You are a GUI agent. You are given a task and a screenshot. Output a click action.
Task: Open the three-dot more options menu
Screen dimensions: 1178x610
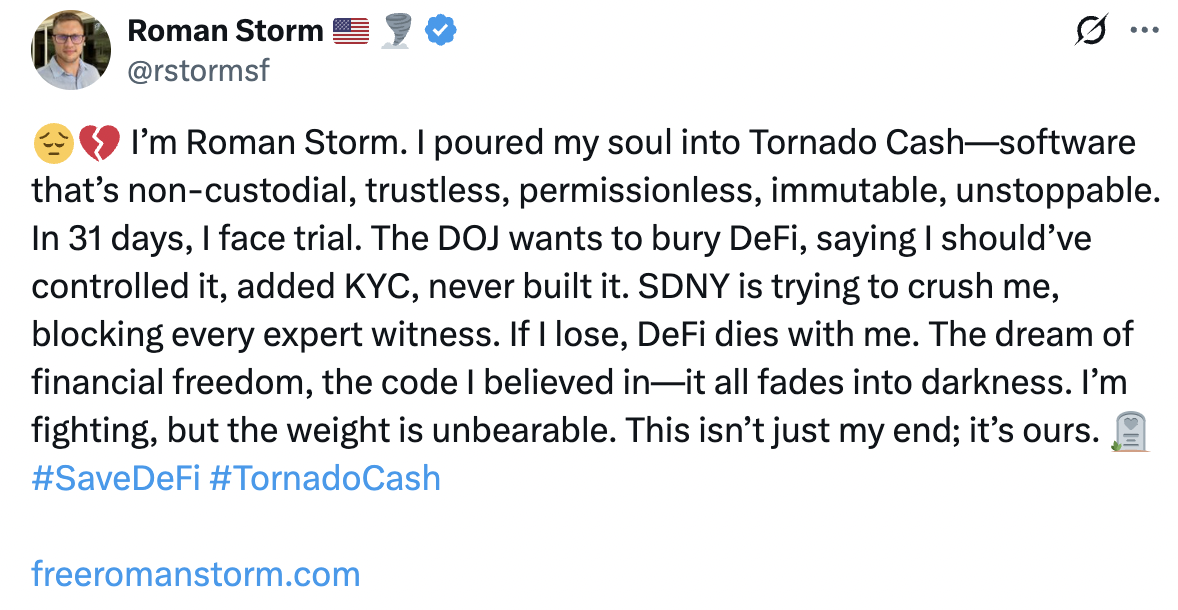click(1144, 31)
